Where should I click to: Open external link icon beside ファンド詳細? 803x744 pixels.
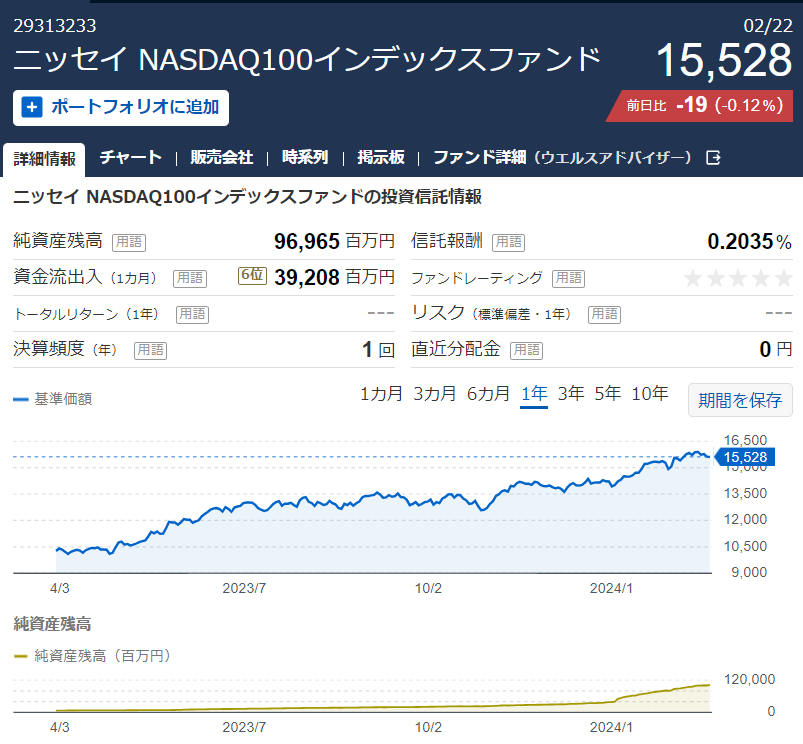coord(713,158)
